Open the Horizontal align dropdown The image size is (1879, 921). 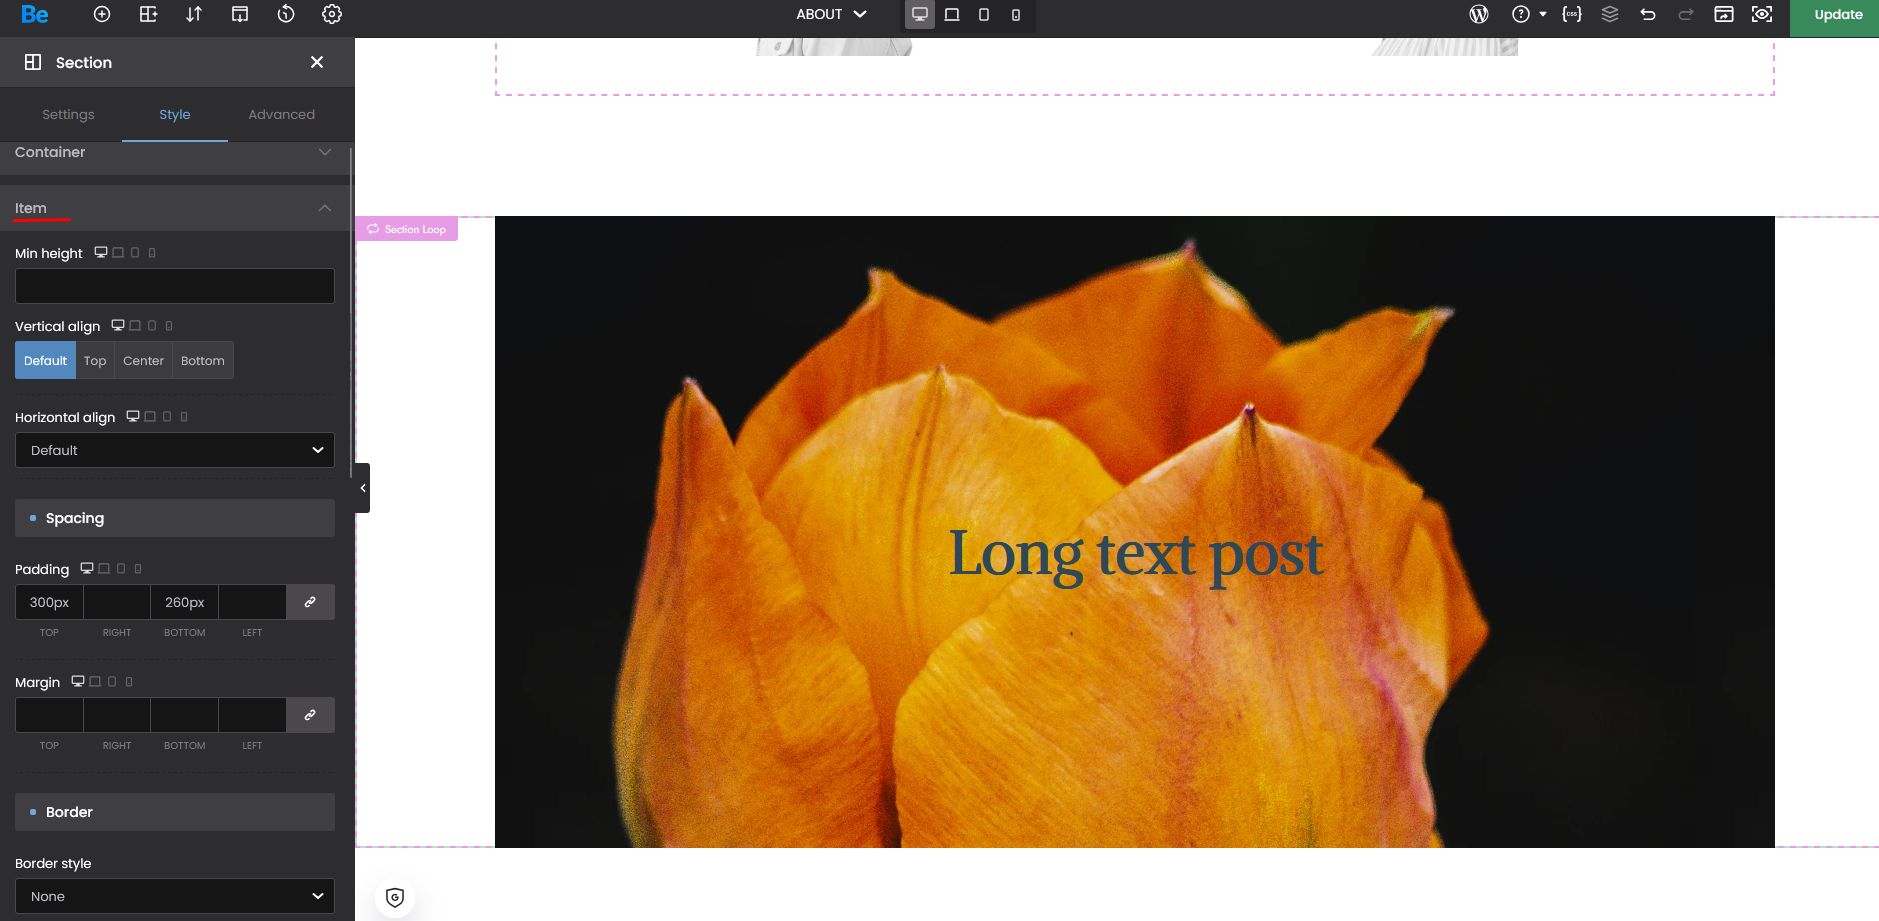175,450
